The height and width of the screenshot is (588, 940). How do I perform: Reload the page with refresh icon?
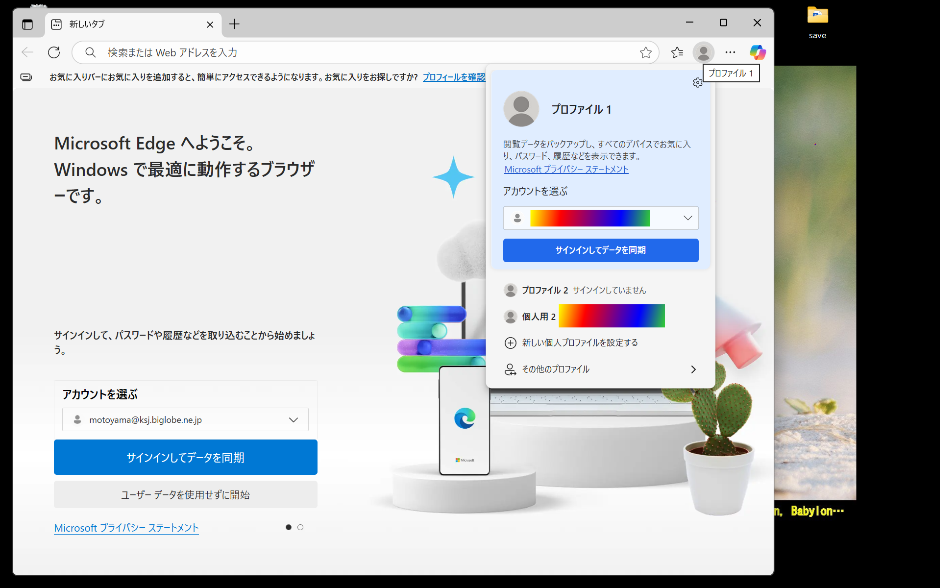pos(54,52)
